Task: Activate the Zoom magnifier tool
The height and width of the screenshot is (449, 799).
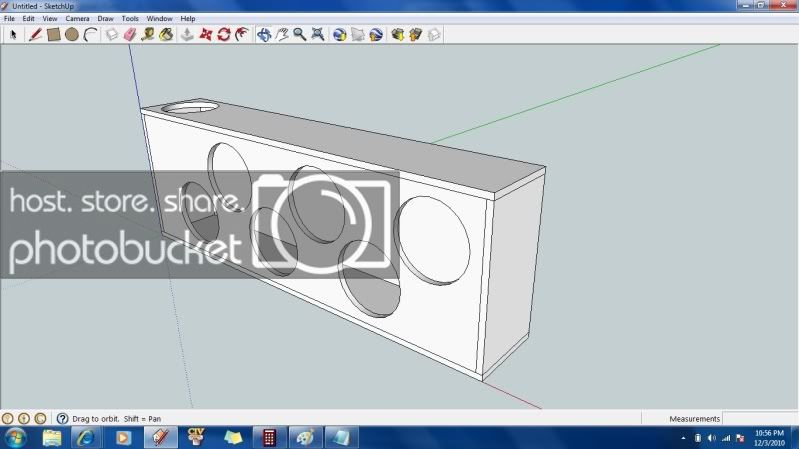Action: tap(300, 35)
